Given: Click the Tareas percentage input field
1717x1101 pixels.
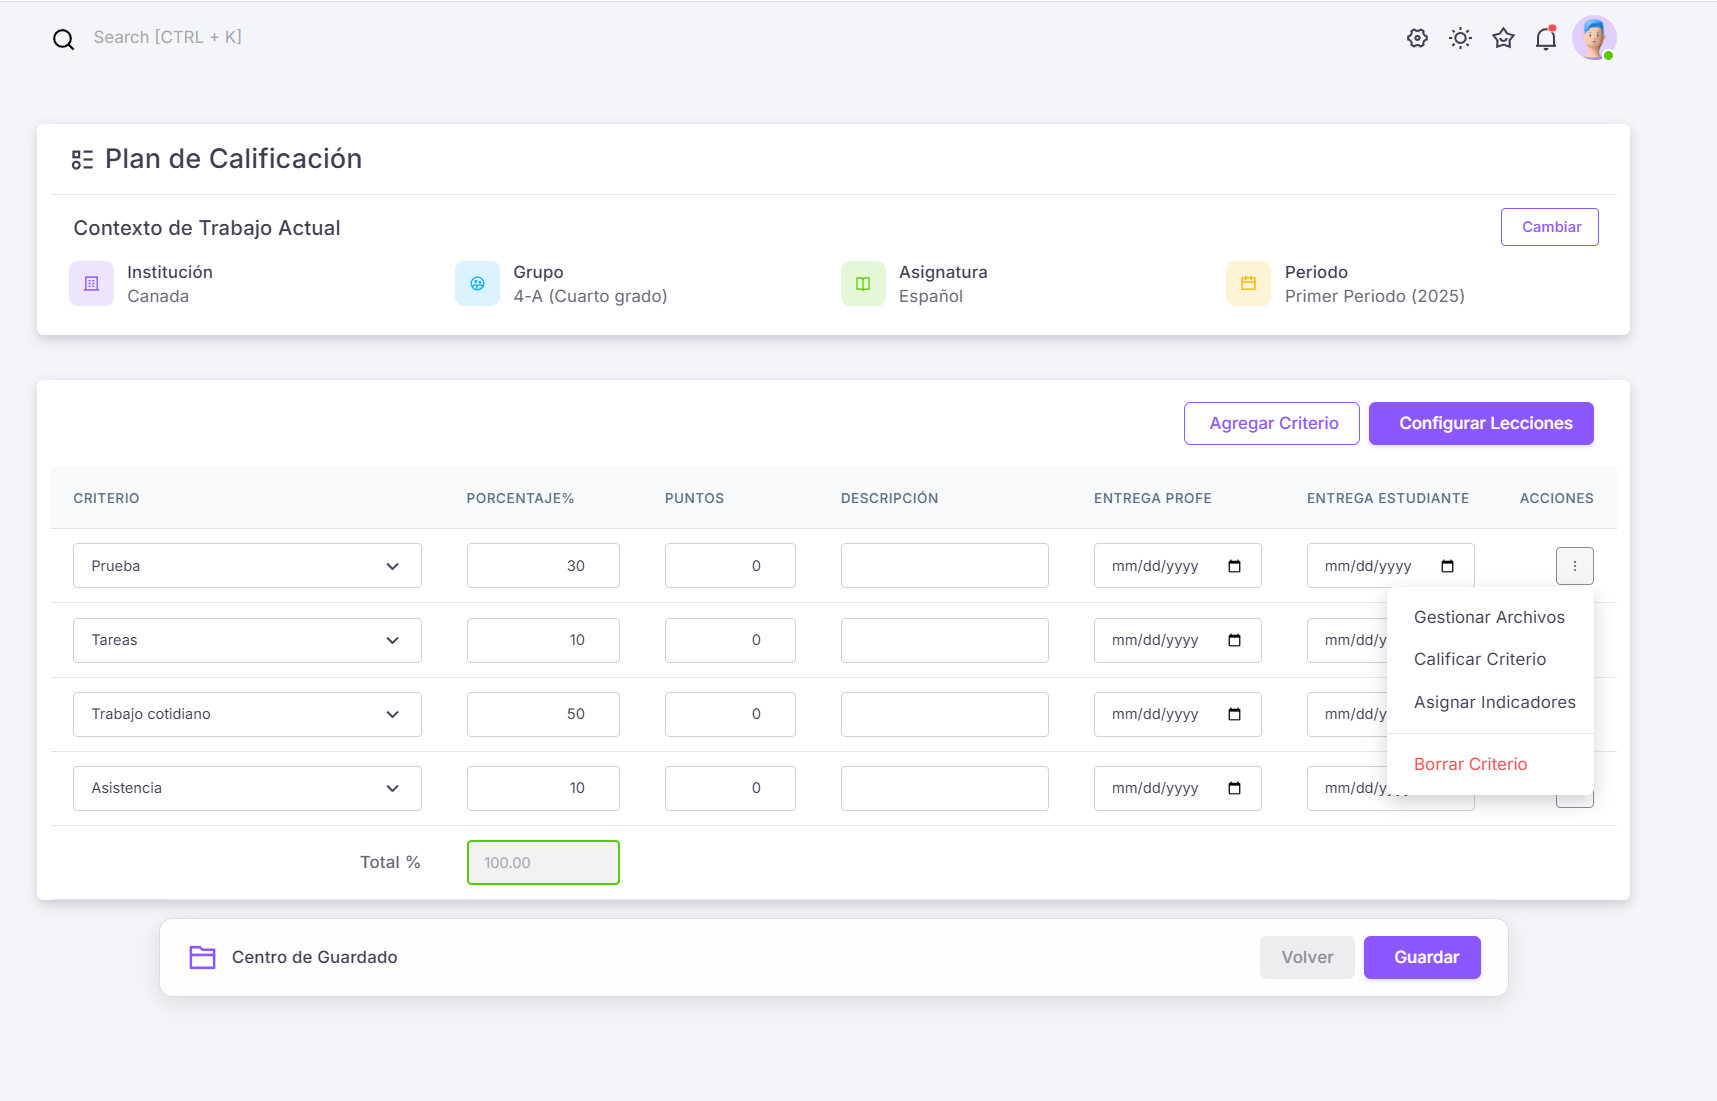Looking at the screenshot, I should 543,640.
